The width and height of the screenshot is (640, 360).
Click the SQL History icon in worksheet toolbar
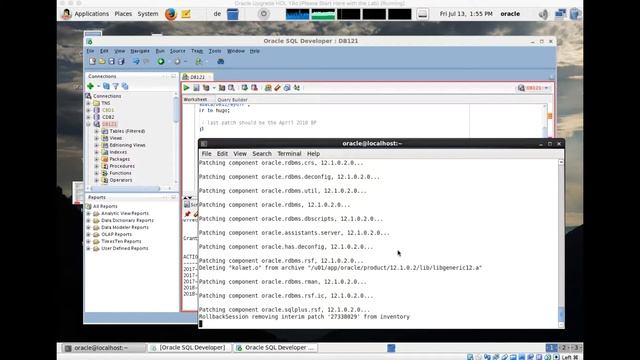(x=287, y=88)
